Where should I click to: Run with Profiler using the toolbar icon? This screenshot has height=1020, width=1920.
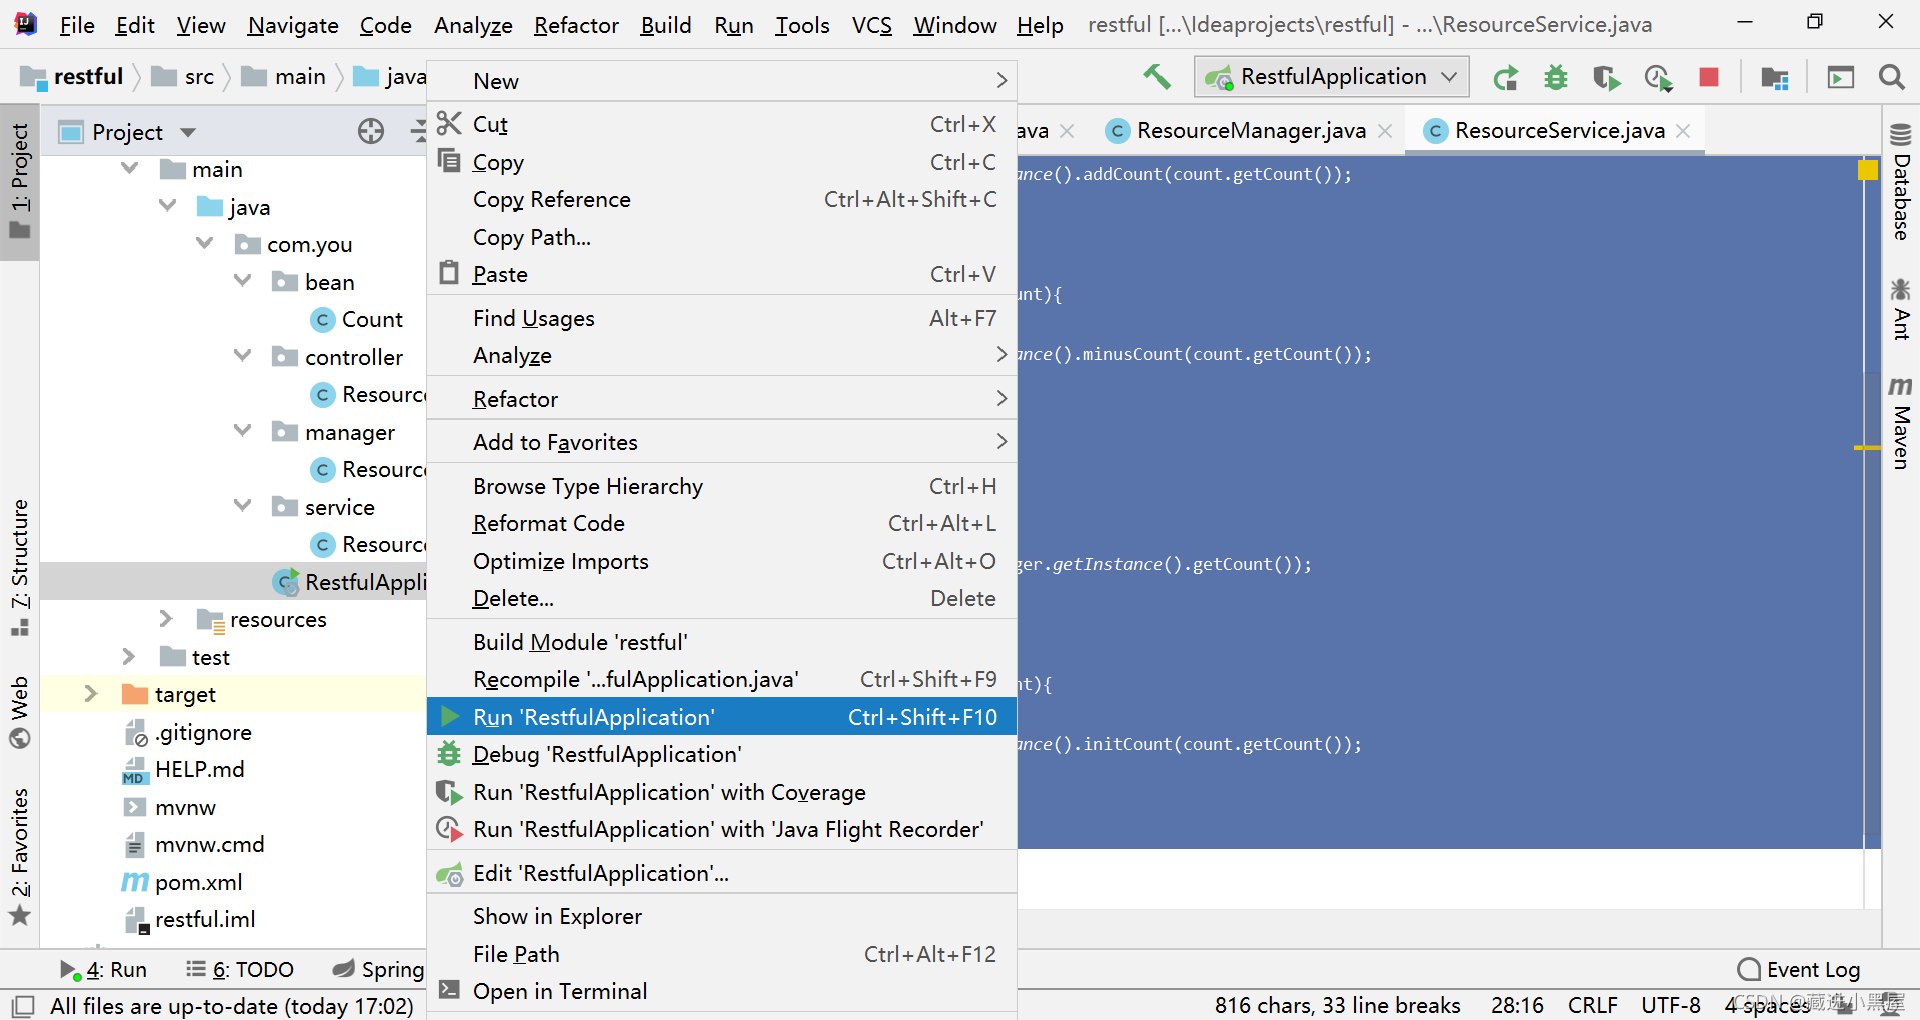tap(1658, 77)
